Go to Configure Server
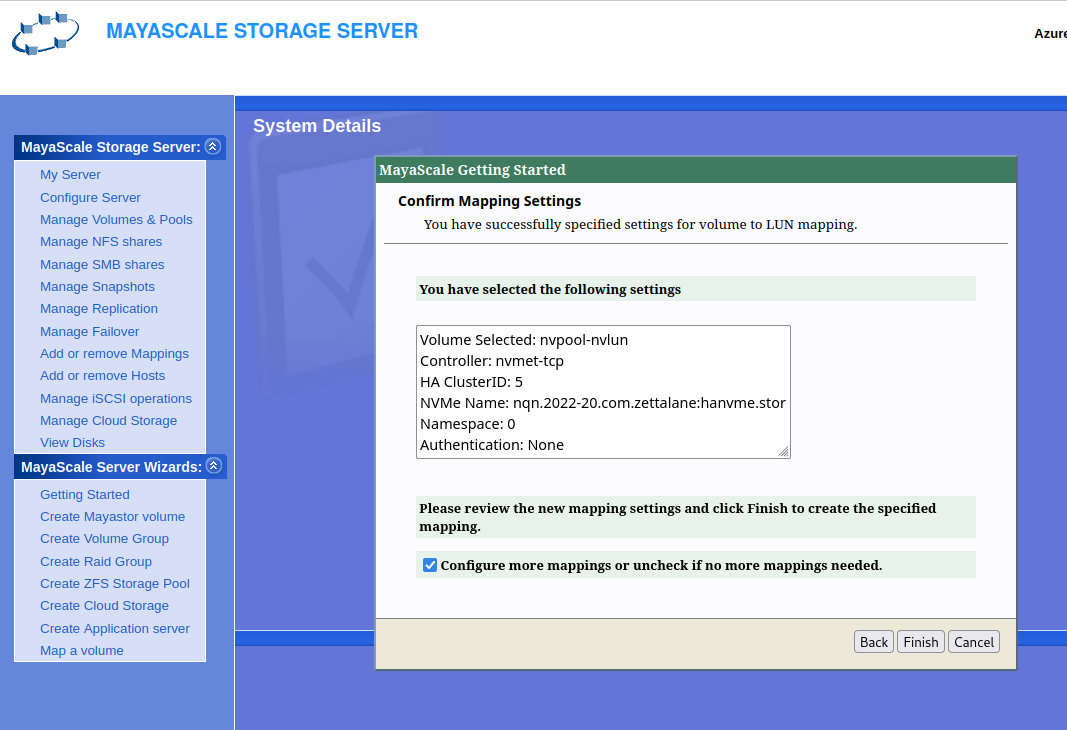Image resolution: width=1067 pixels, height=730 pixels. click(x=90, y=198)
